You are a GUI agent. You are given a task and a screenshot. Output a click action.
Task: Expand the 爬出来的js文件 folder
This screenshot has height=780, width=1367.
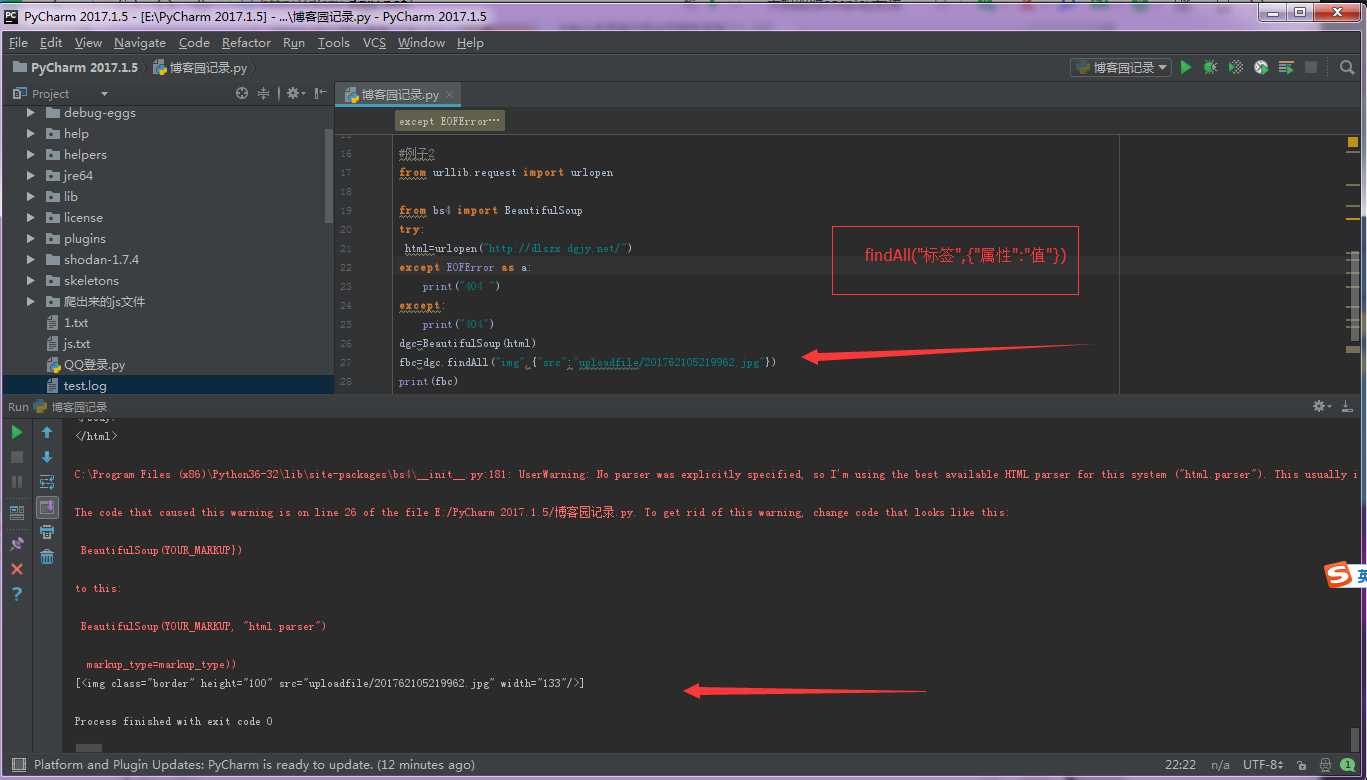coord(30,302)
